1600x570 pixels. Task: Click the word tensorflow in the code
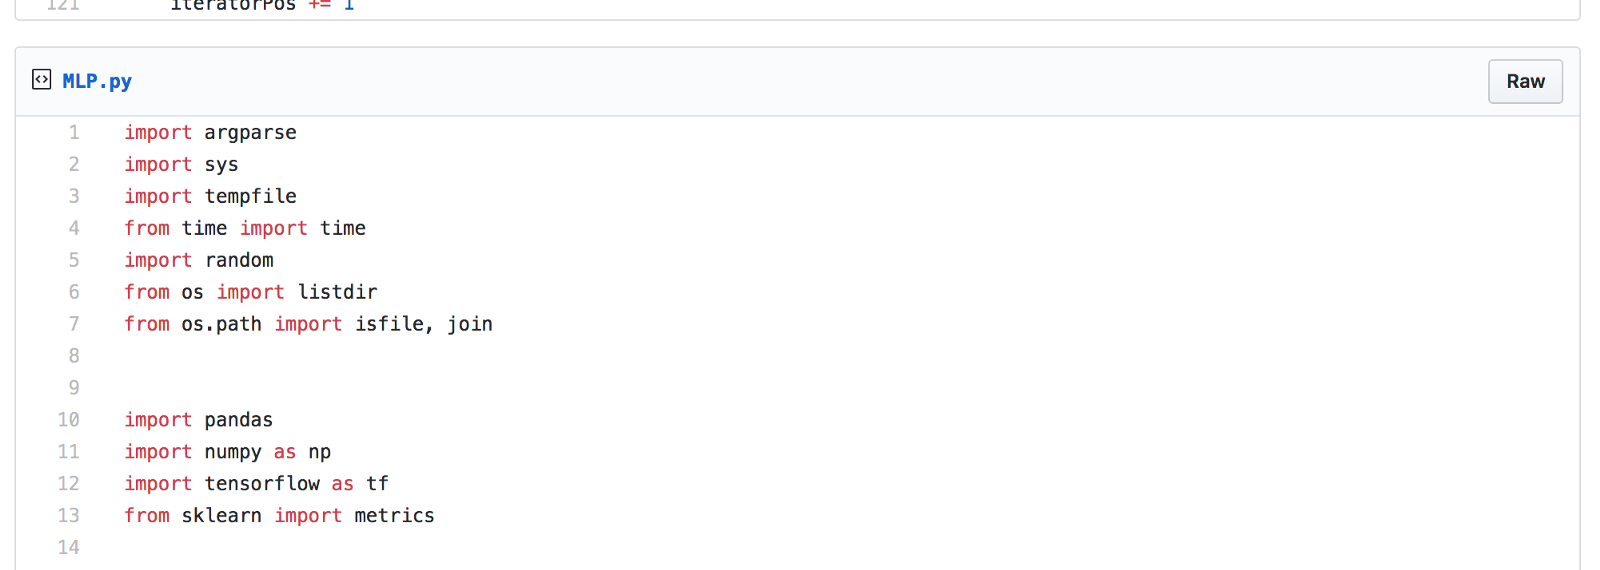pyautogui.click(x=262, y=484)
